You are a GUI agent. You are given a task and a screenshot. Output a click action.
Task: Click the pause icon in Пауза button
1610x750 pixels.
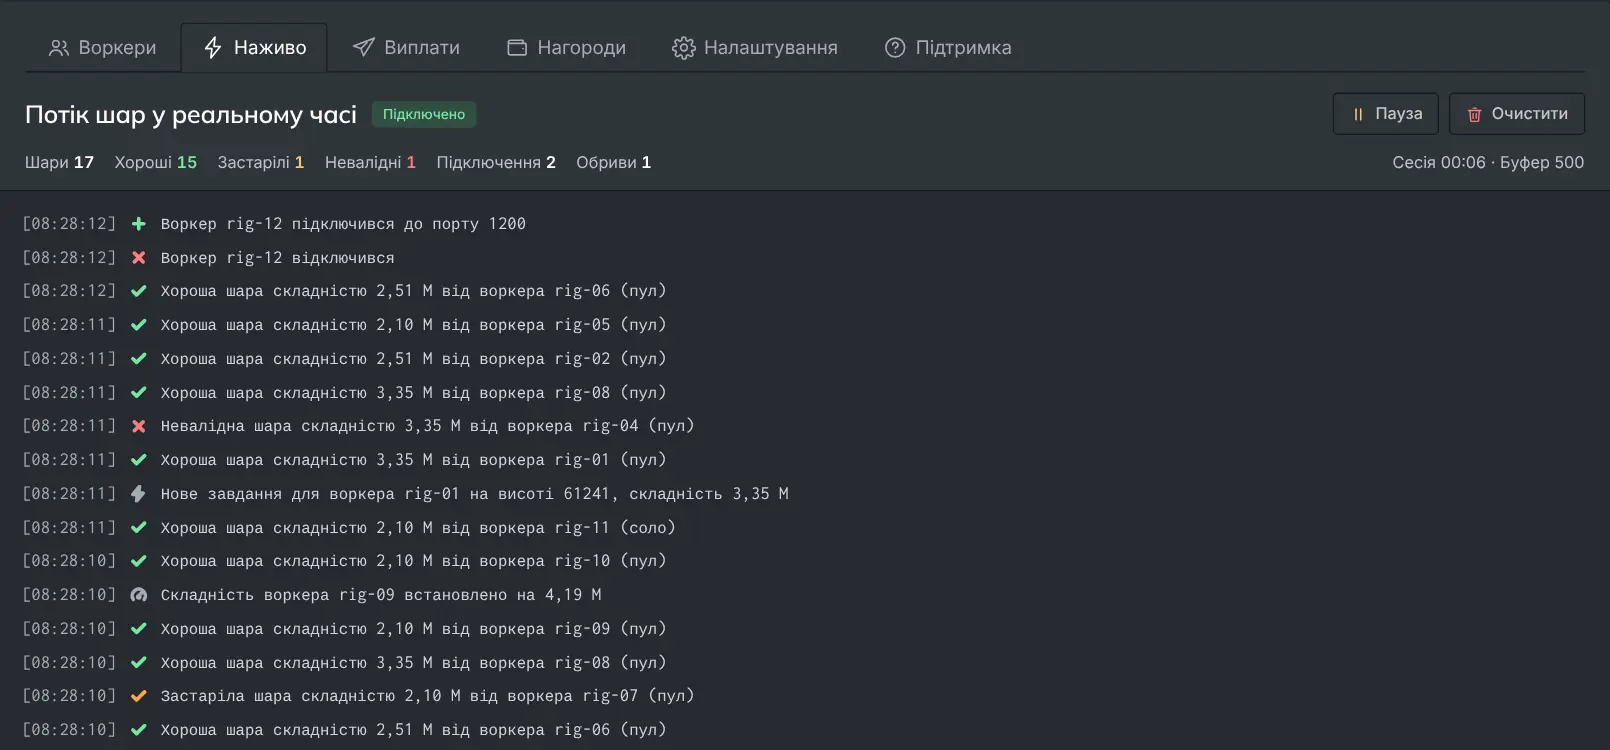point(1358,115)
